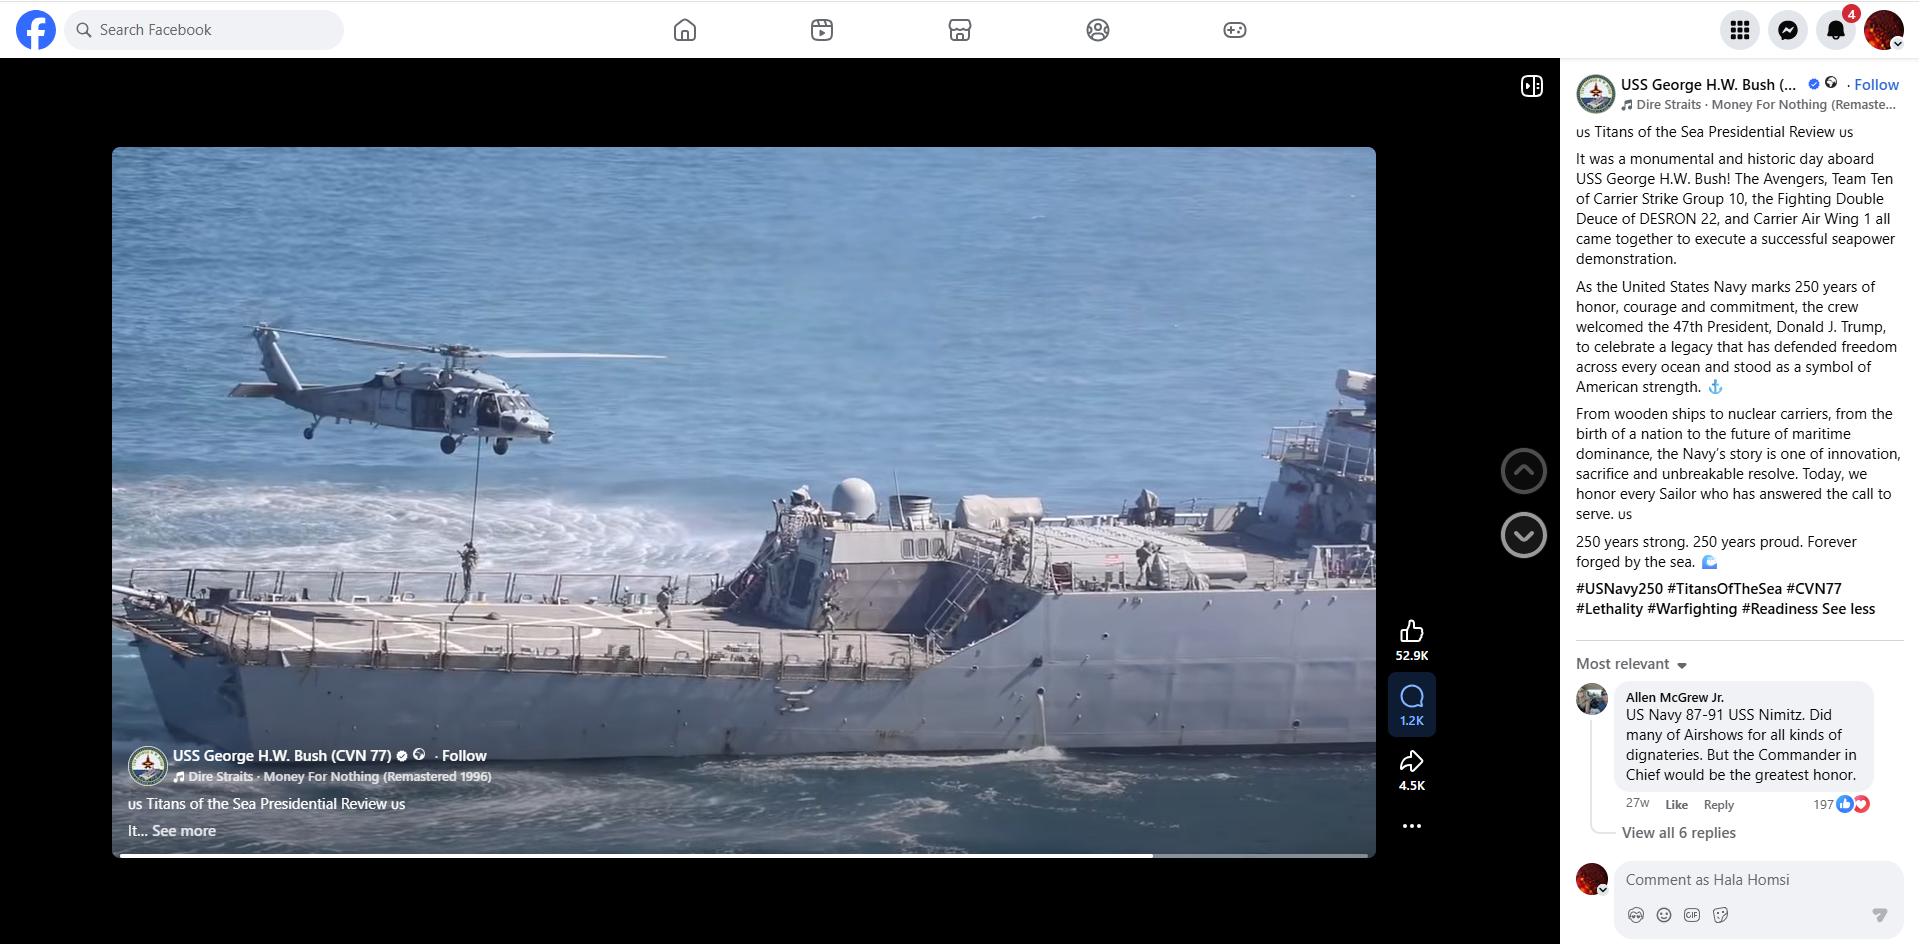Screen dimensions: 1919x944
Task: Follow USS George H.W. Bush page
Action: [x=1875, y=85]
